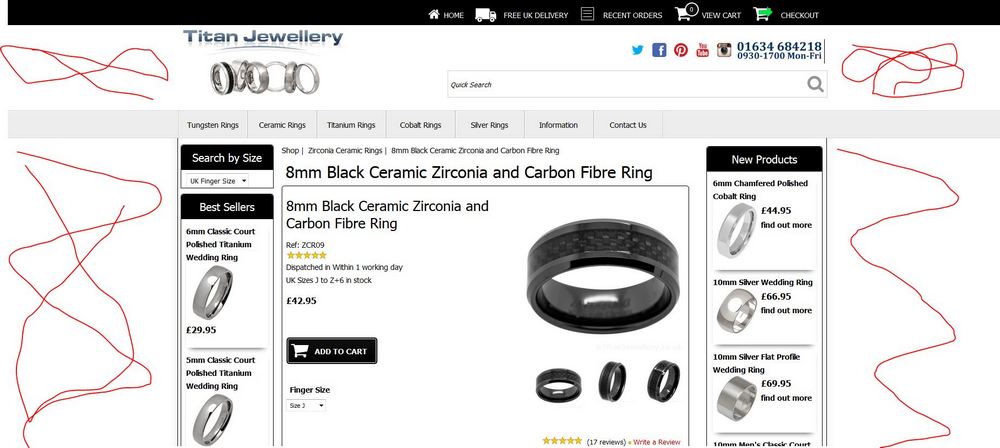Click in the Quick Search field
1000x448 pixels.
[626, 84]
